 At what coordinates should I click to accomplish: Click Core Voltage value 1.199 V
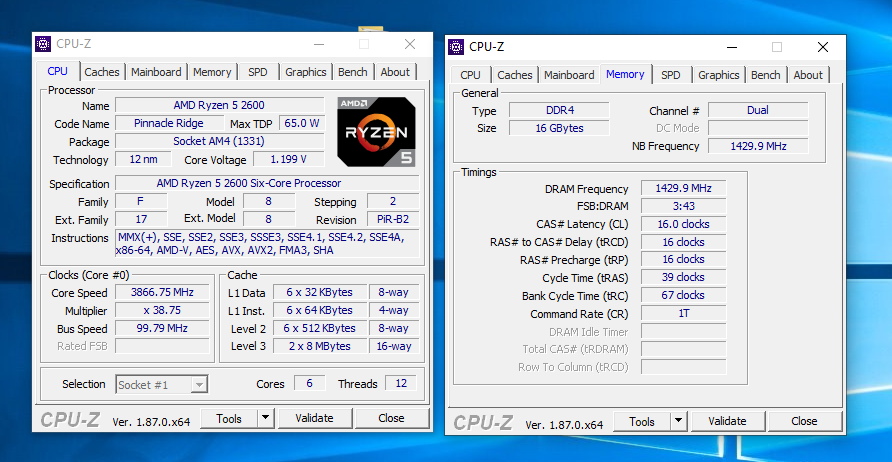(x=289, y=159)
